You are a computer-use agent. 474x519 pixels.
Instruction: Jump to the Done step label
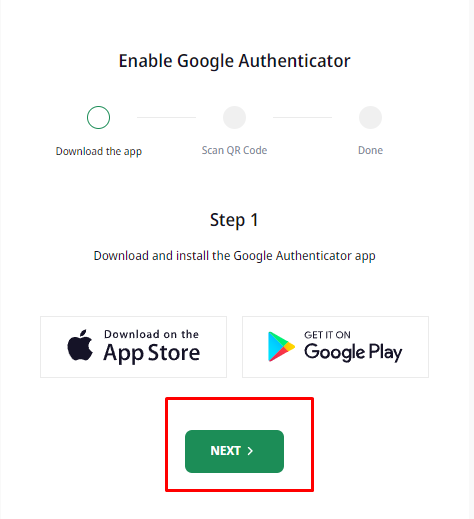(370, 150)
